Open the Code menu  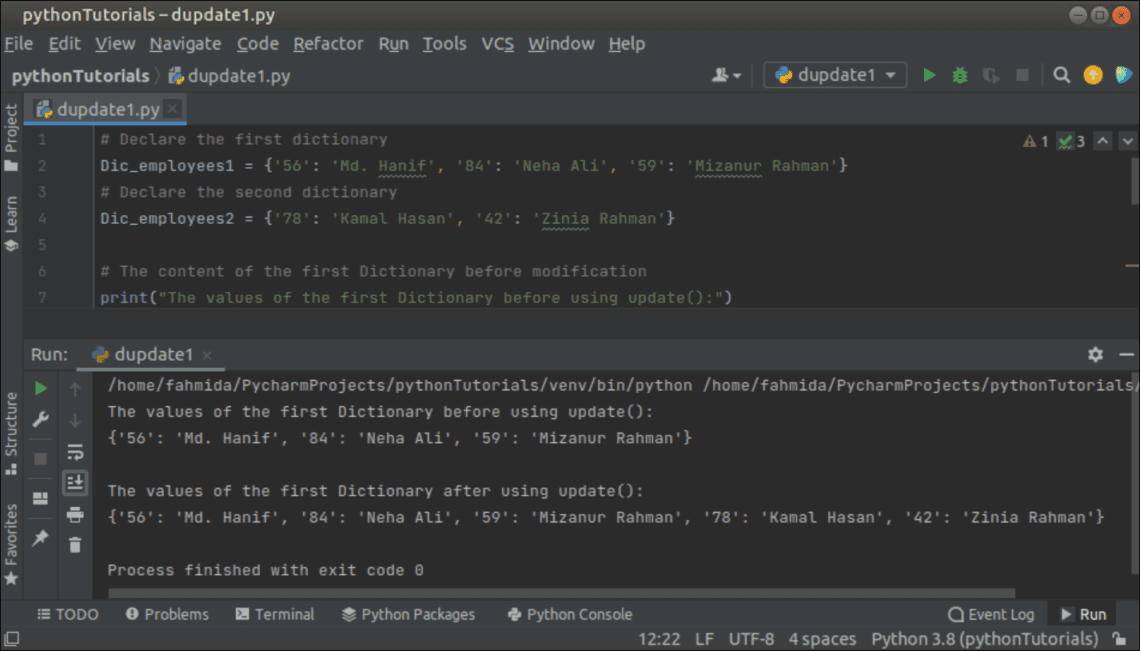coord(257,44)
